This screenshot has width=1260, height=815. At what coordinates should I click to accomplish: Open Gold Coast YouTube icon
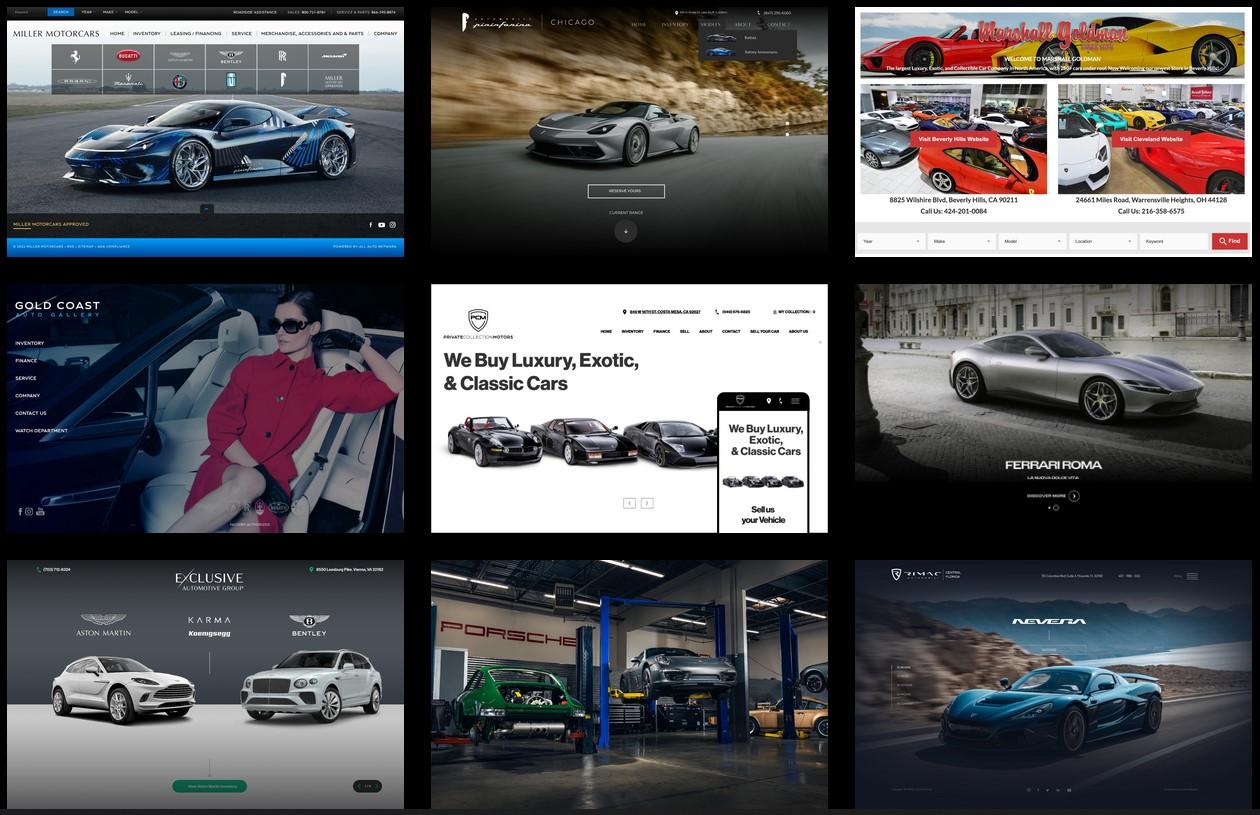41,512
